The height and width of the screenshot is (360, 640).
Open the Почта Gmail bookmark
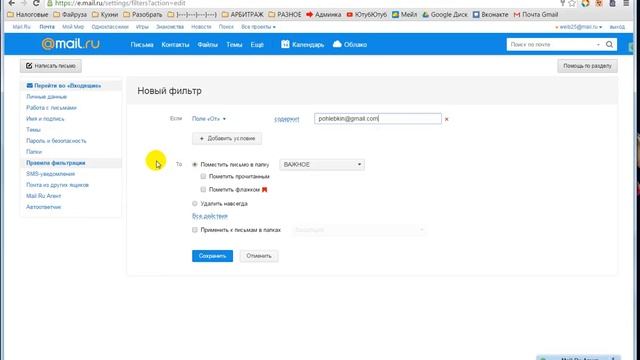[536, 14]
